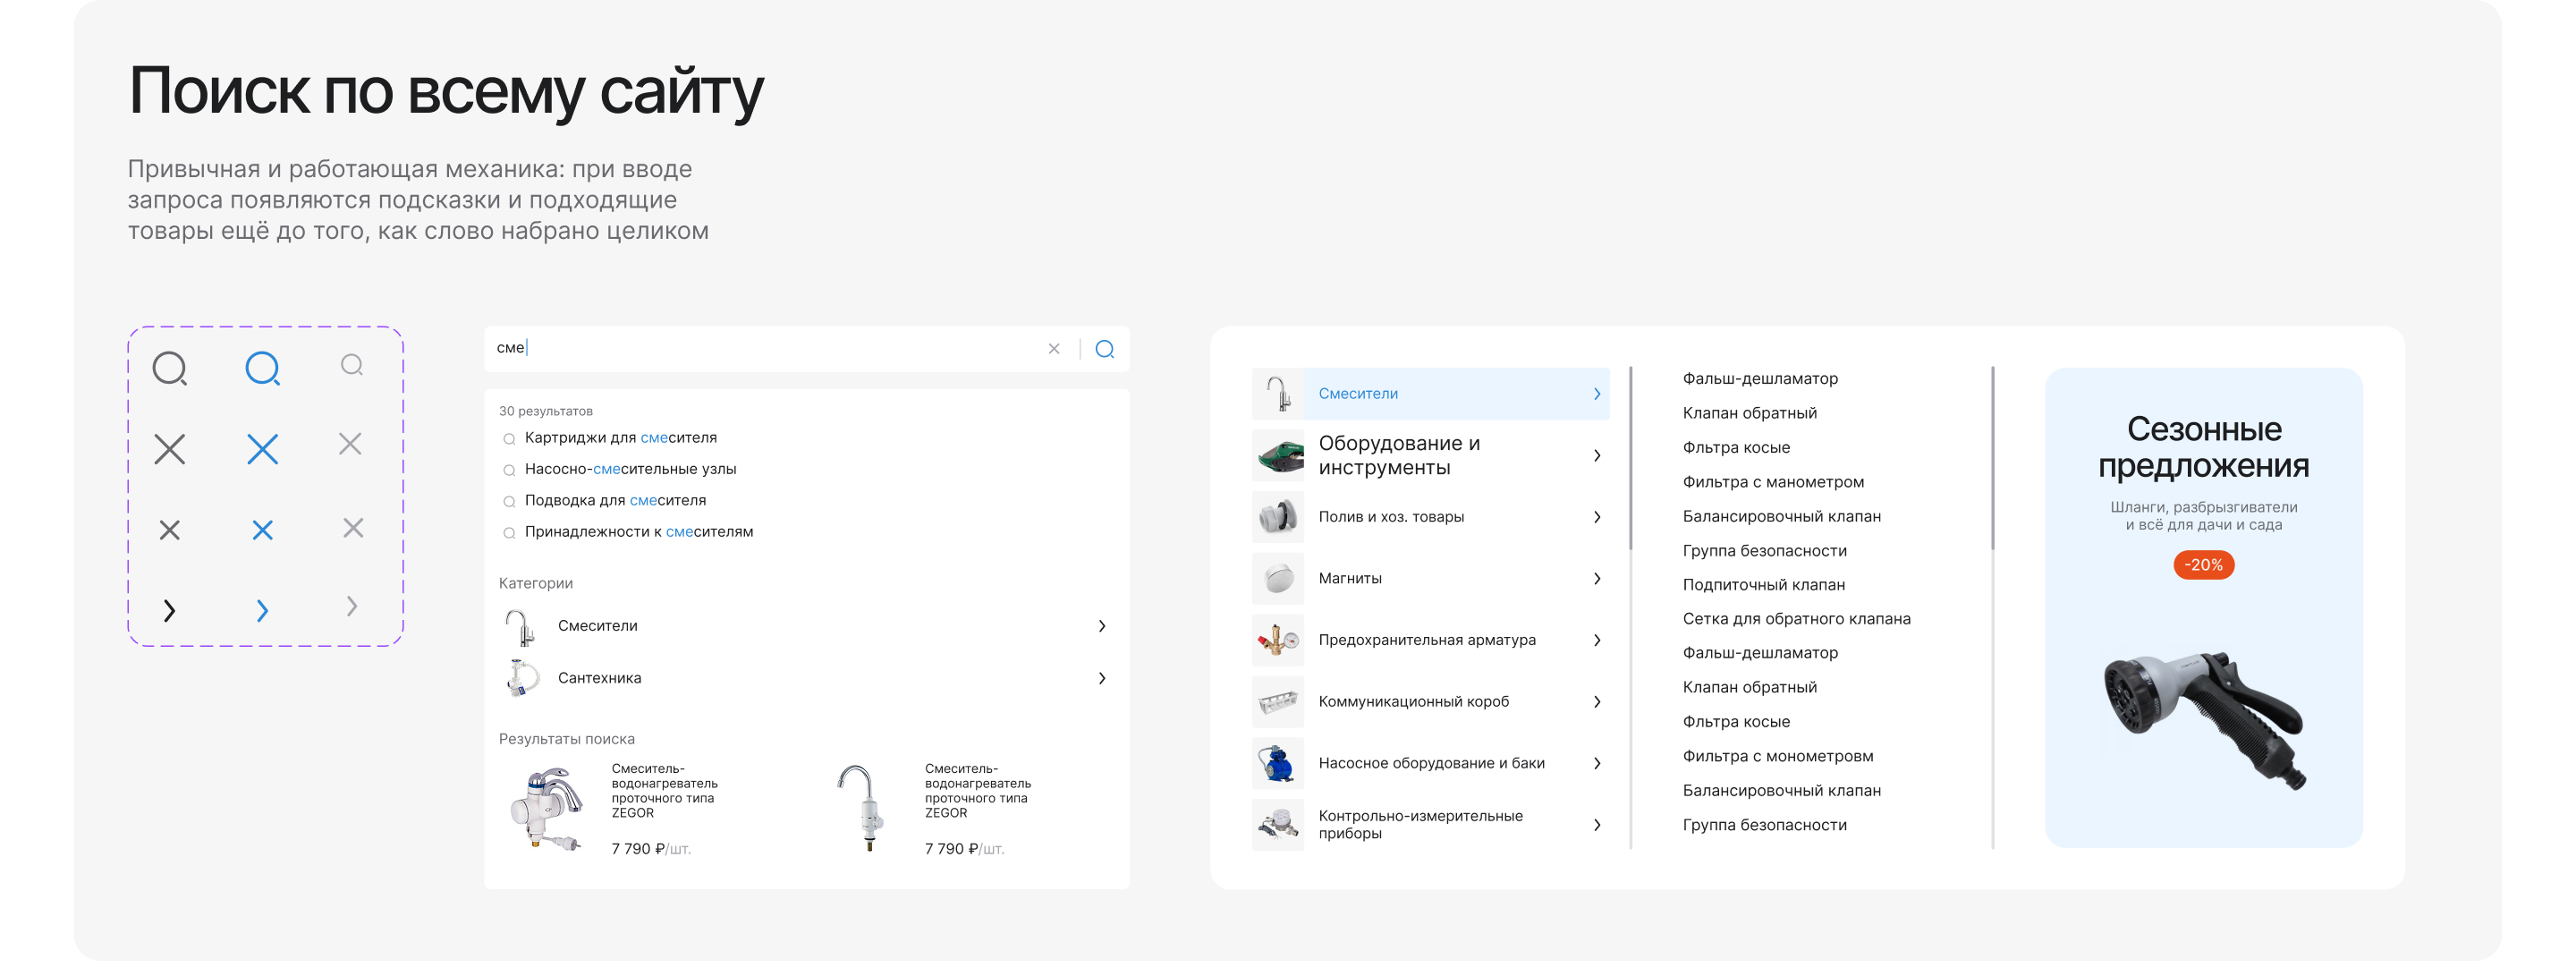This screenshot has height=976, width=2576.
Task: Clear the search field with X icon
Action: pos(1053,349)
